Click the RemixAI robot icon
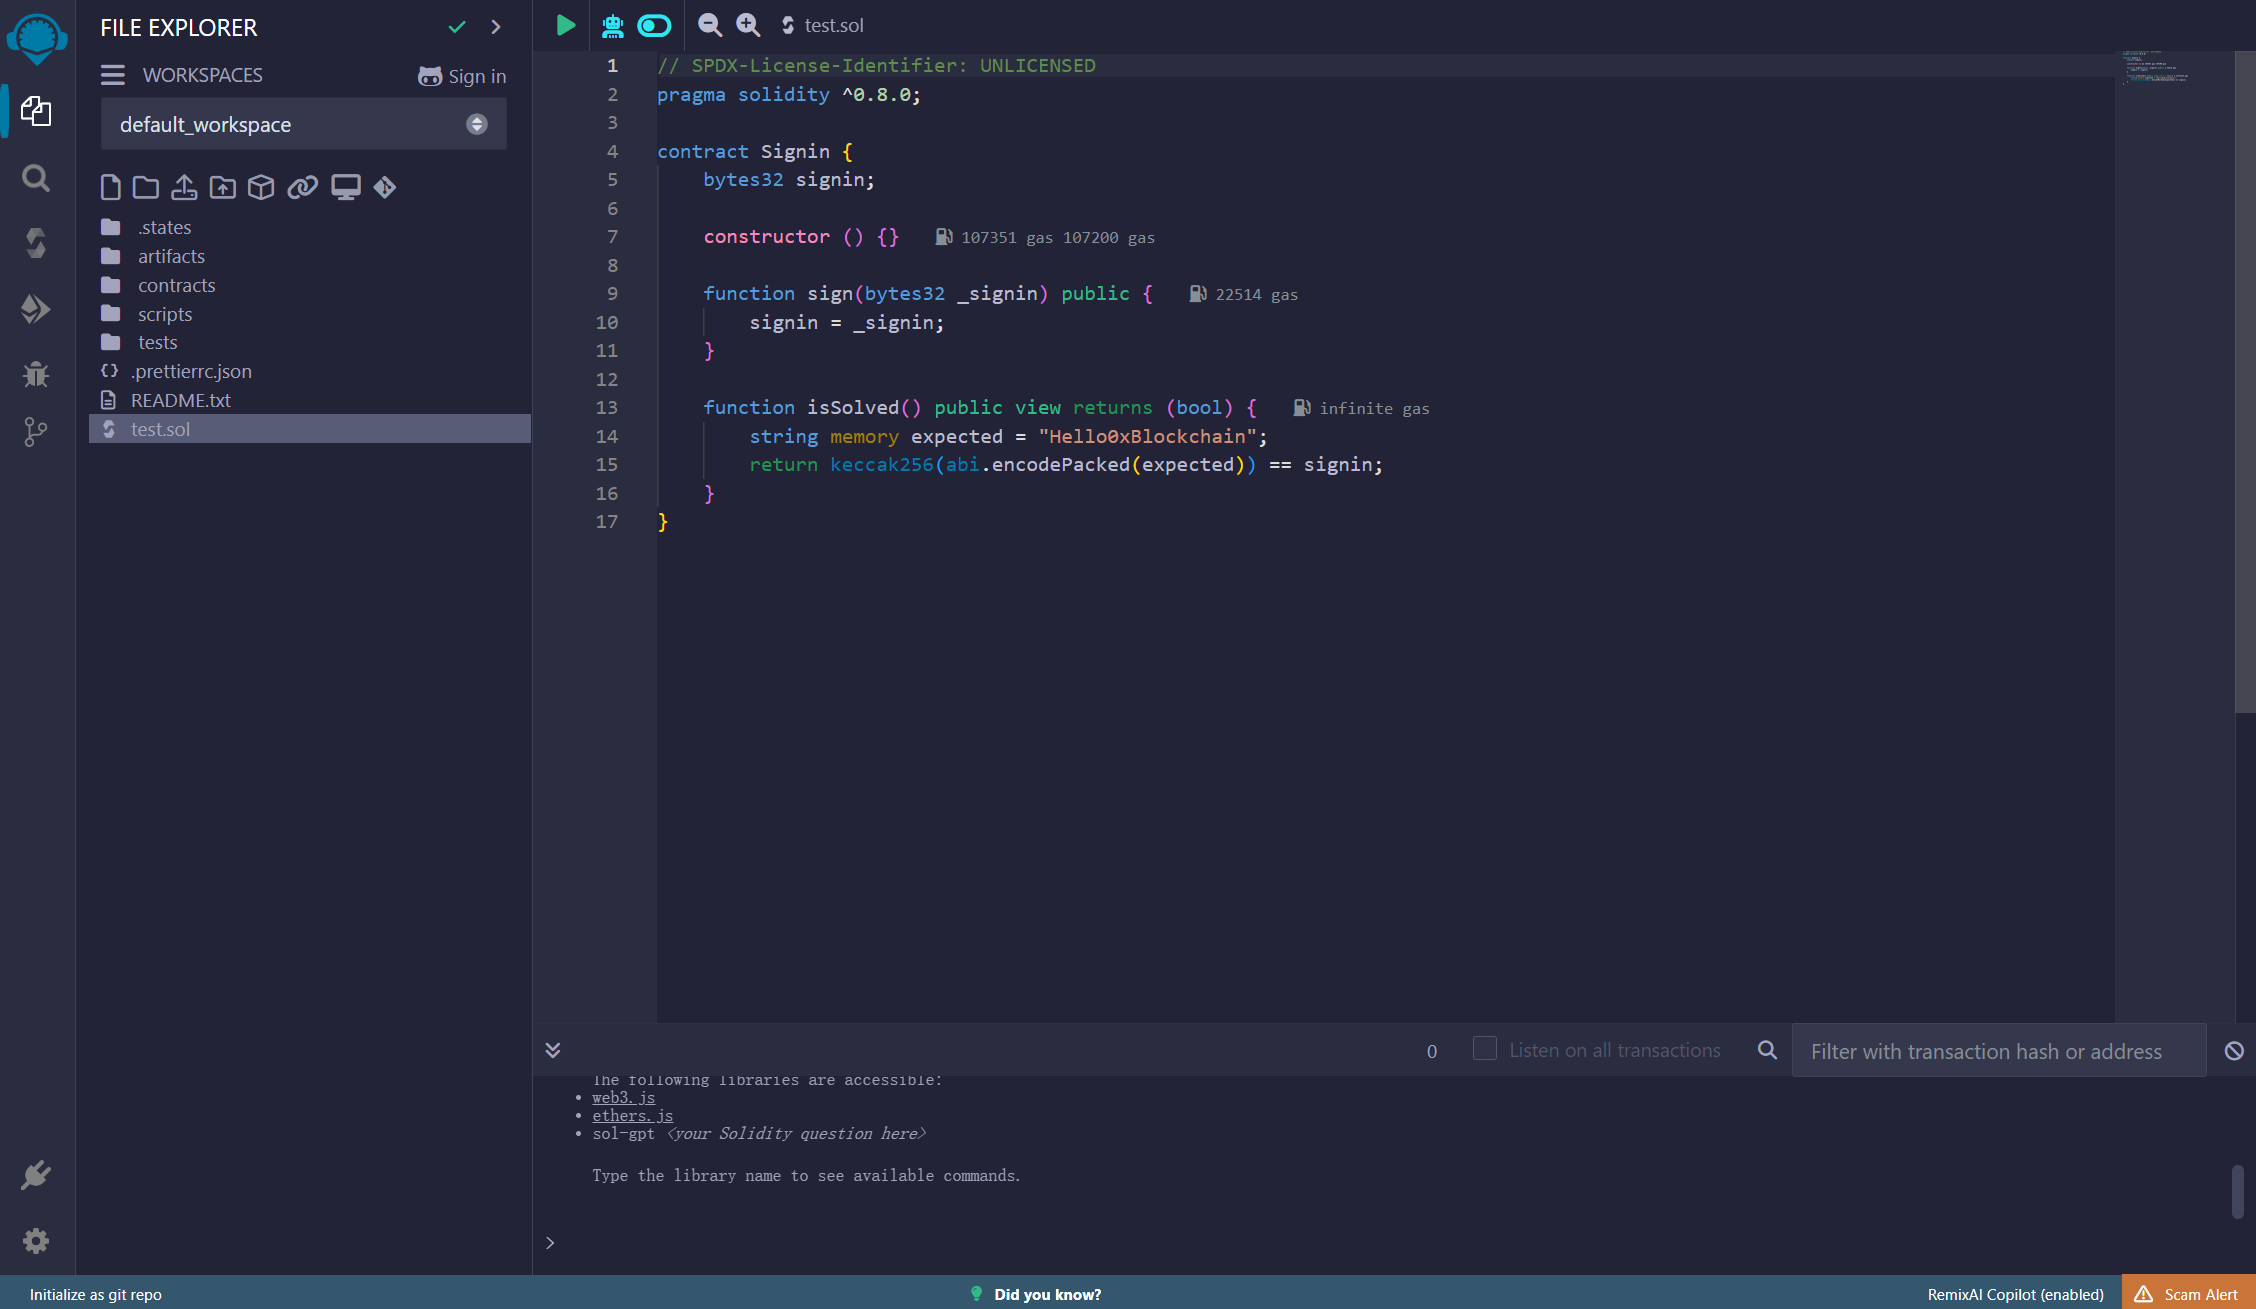Screen dimensions: 2256x1309 pyautogui.click(x=612, y=25)
